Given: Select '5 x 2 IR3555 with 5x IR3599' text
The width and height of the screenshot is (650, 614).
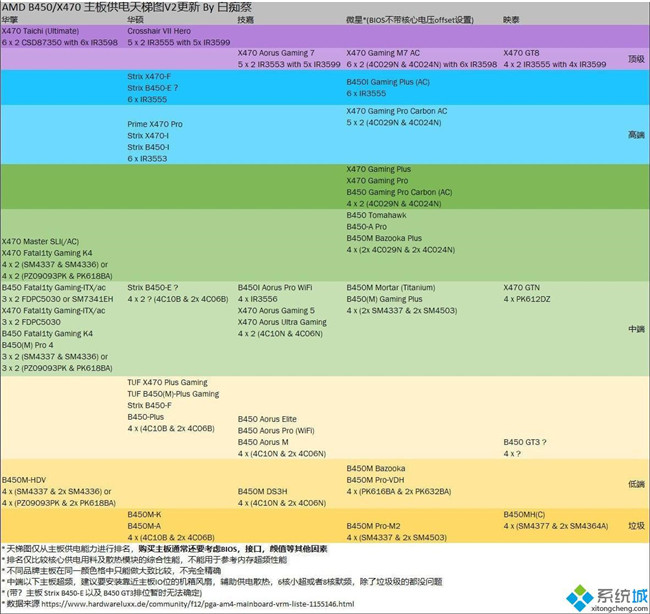Looking at the screenshot, I should (x=179, y=42).
